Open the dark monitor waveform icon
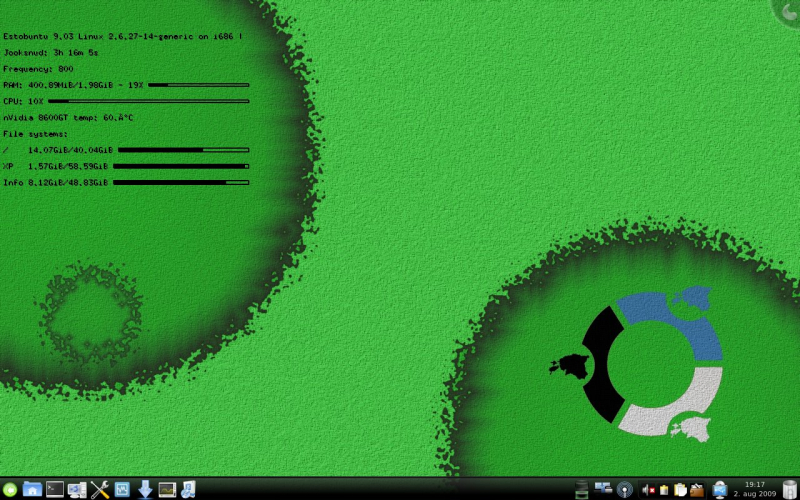Screen dimensions: 800x500 tap(167, 490)
